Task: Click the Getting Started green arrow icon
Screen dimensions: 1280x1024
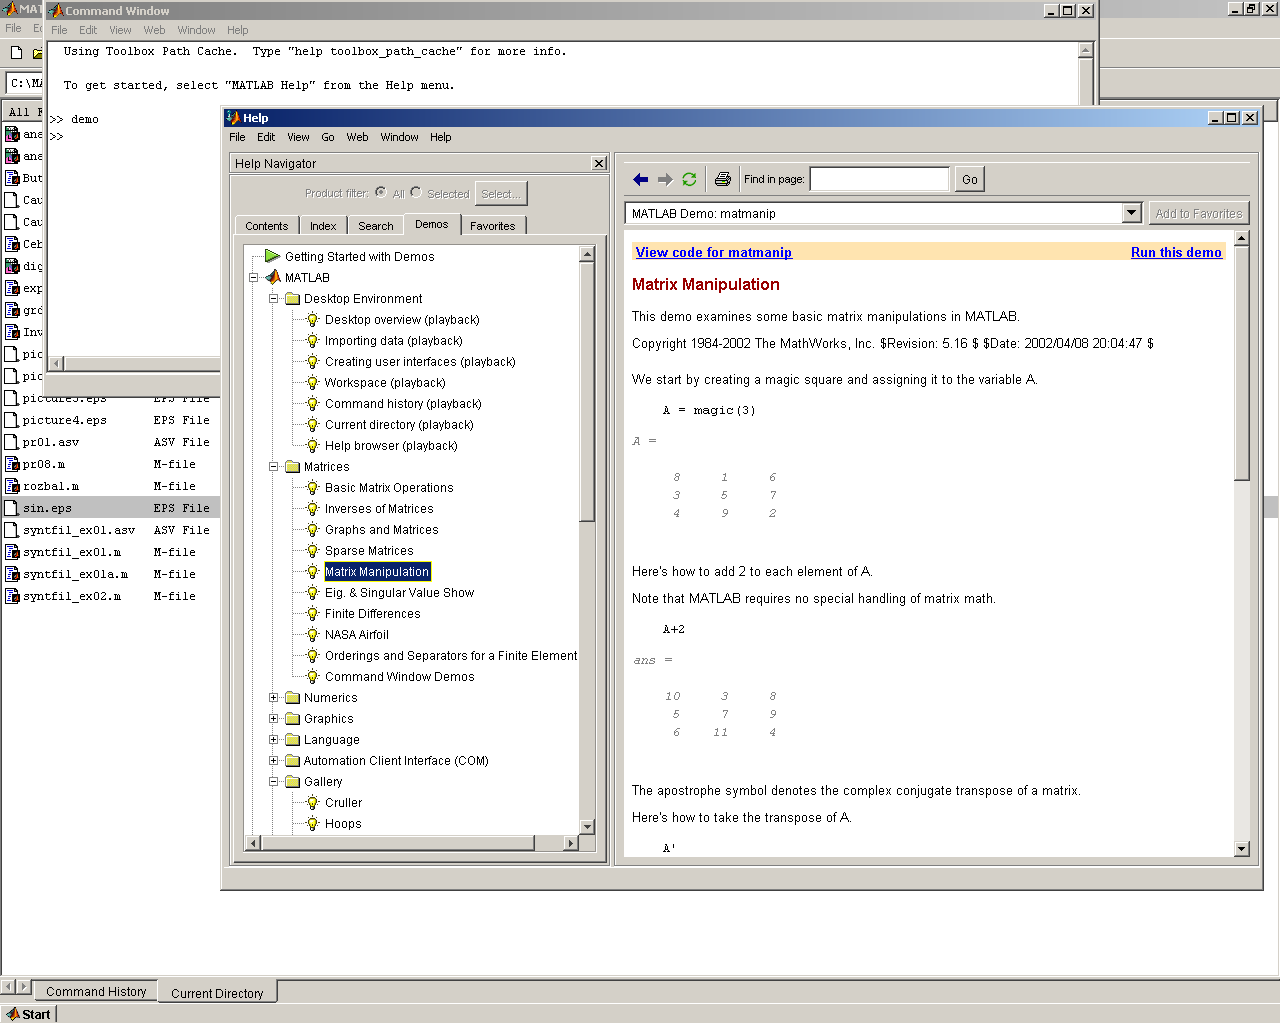Action: pyautogui.click(x=272, y=256)
